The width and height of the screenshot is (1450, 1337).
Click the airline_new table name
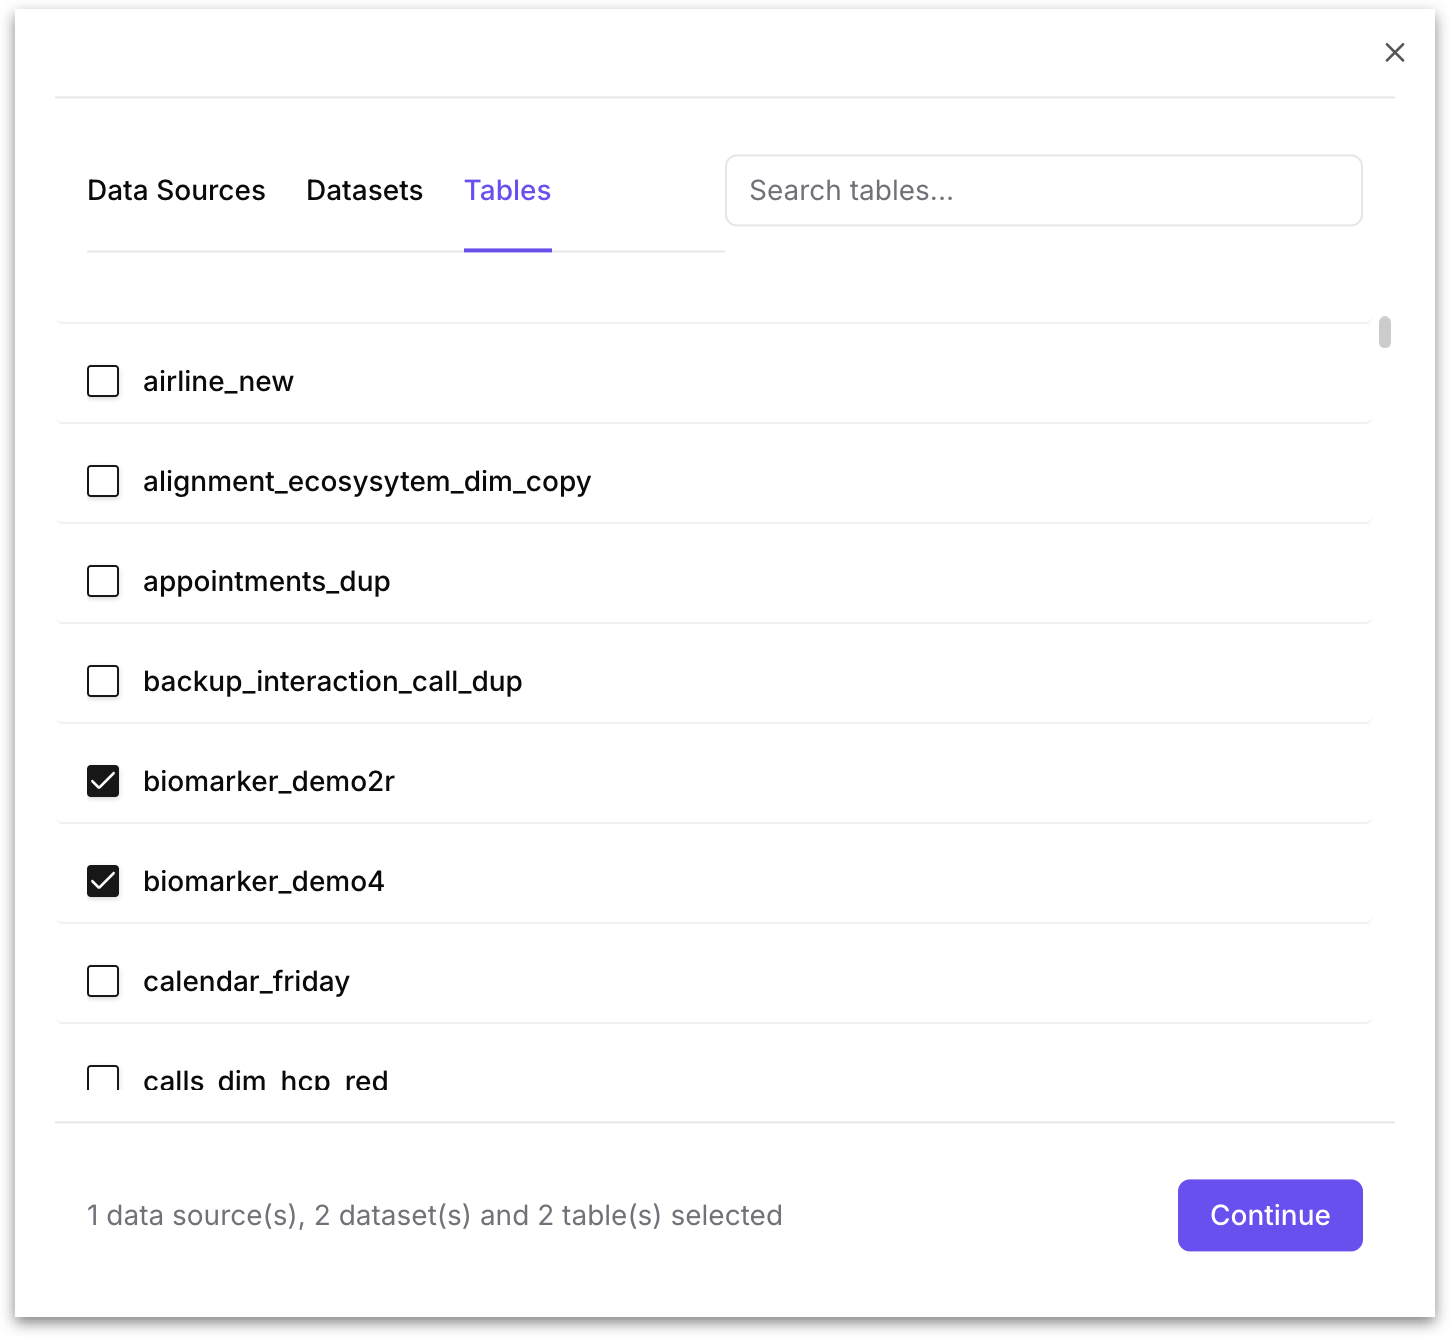218,381
